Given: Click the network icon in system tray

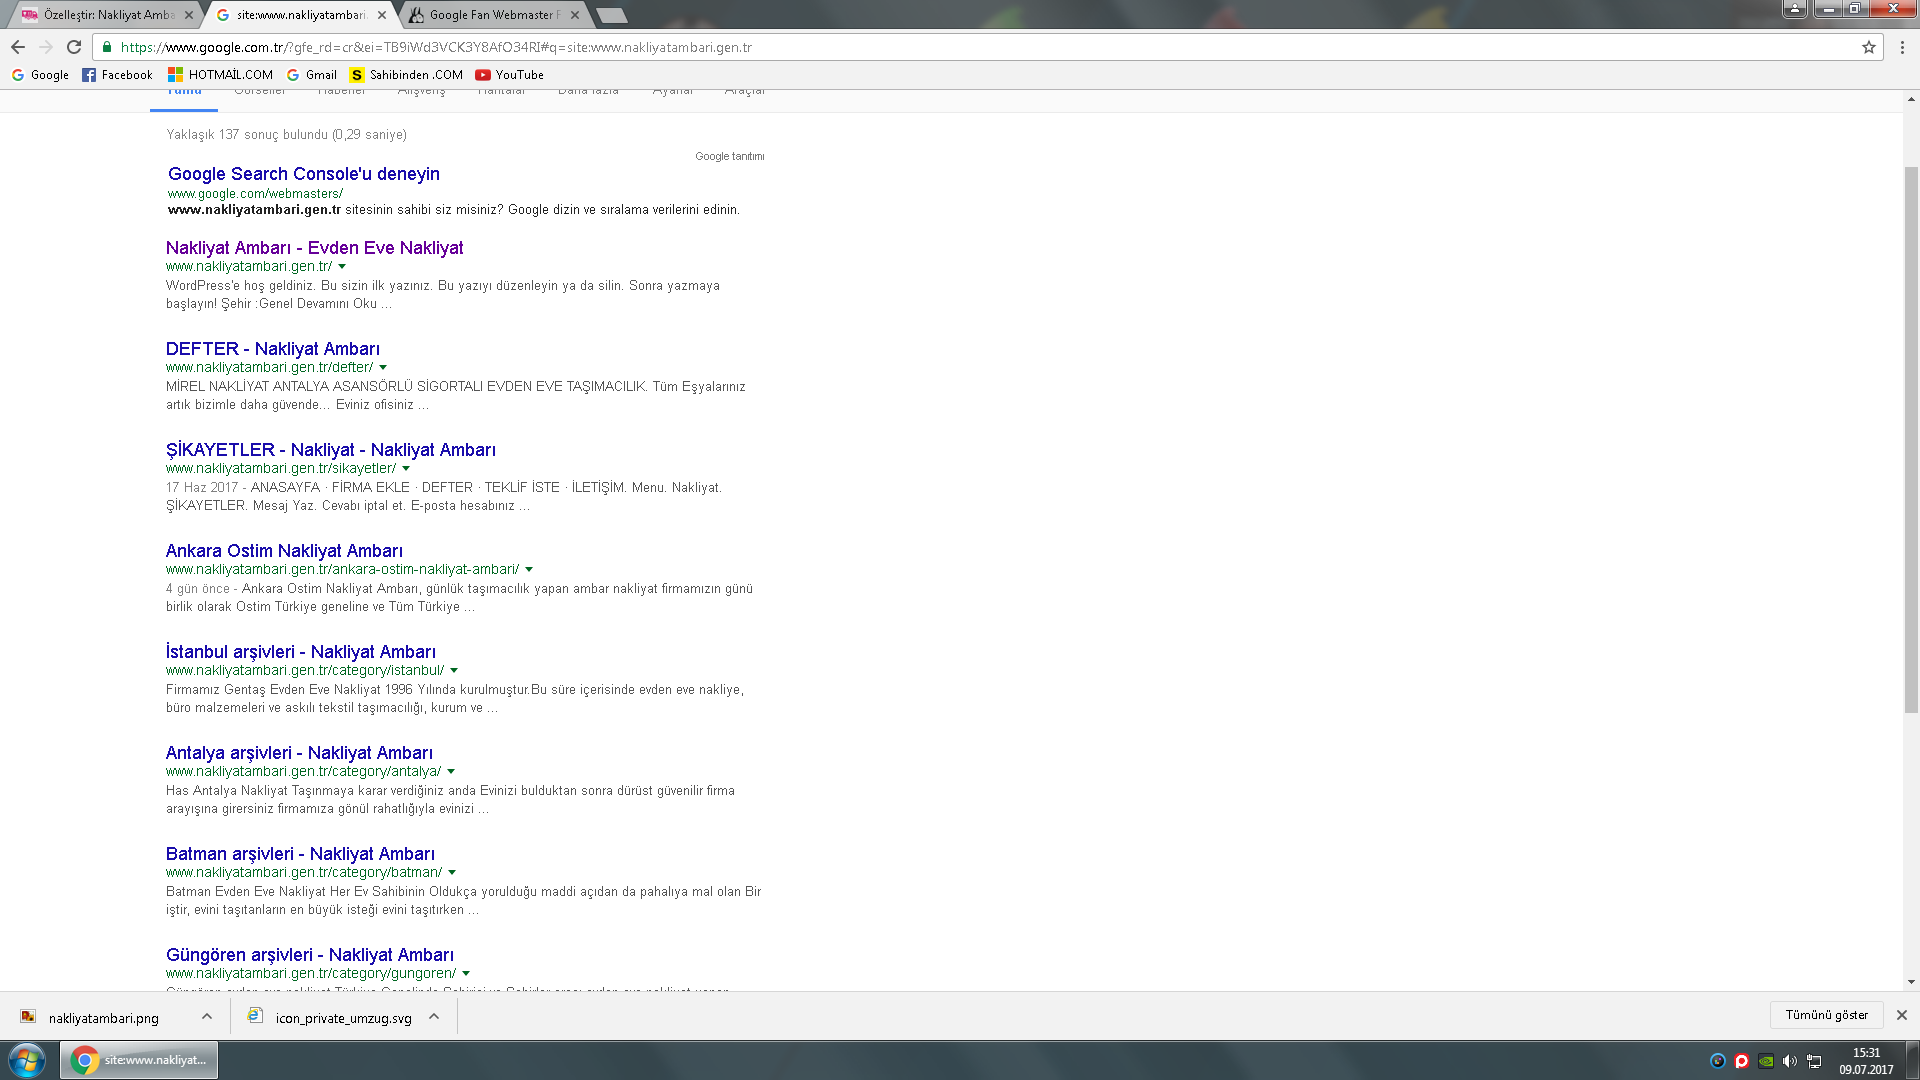Looking at the screenshot, I should [1814, 1061].
